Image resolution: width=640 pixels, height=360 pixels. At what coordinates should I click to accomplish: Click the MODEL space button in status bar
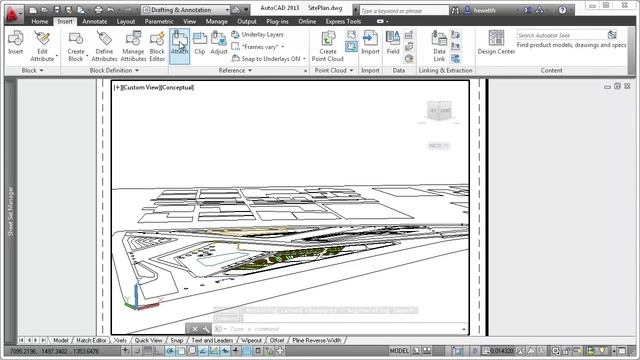click(x=399, y=351)
